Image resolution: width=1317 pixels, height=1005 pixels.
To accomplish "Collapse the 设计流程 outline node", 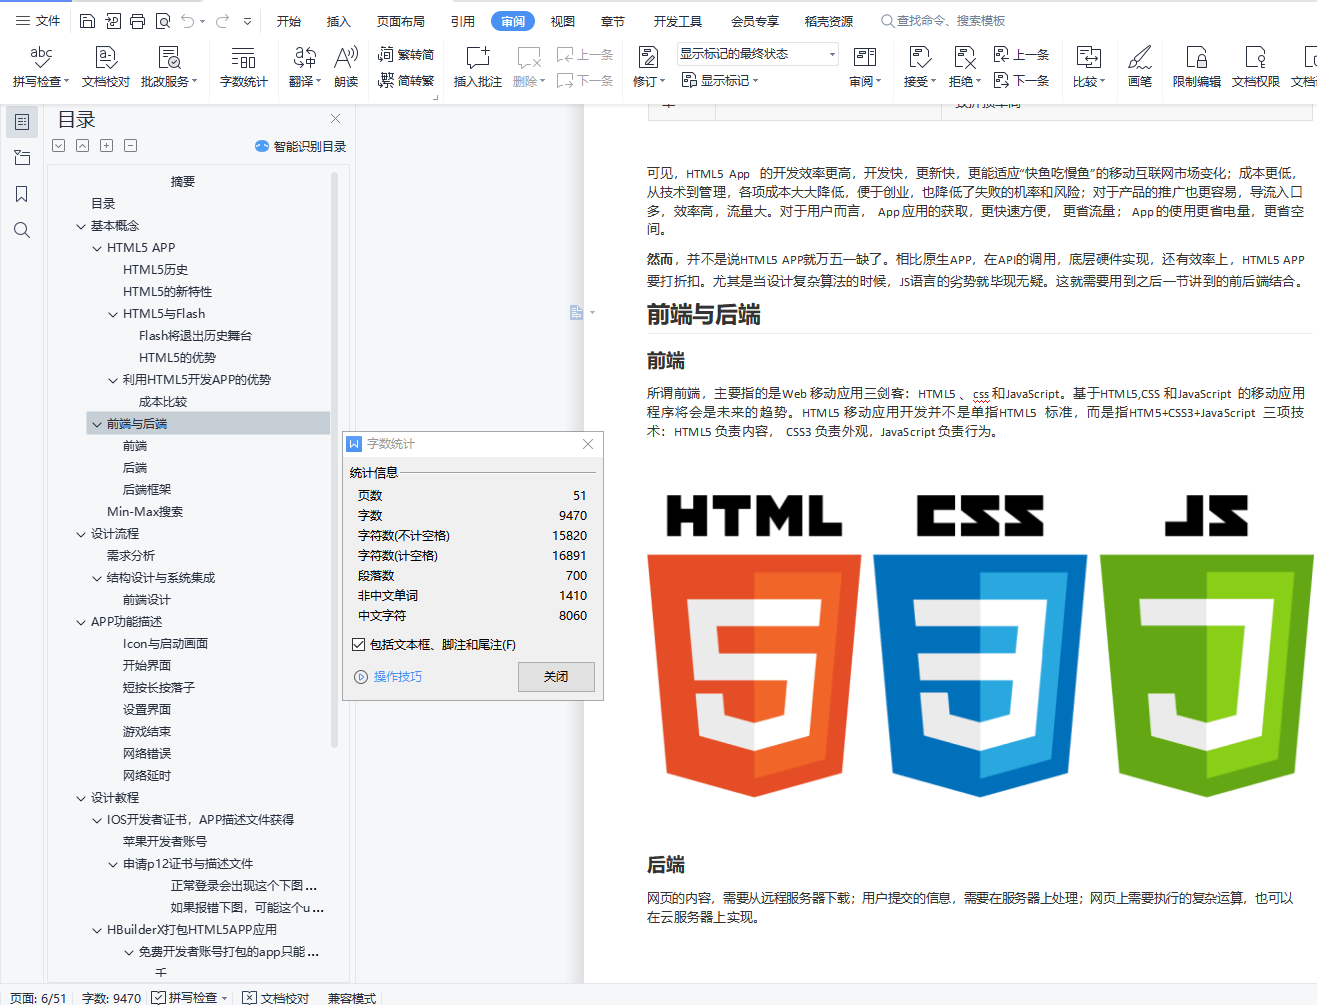I will pos(81,534).
